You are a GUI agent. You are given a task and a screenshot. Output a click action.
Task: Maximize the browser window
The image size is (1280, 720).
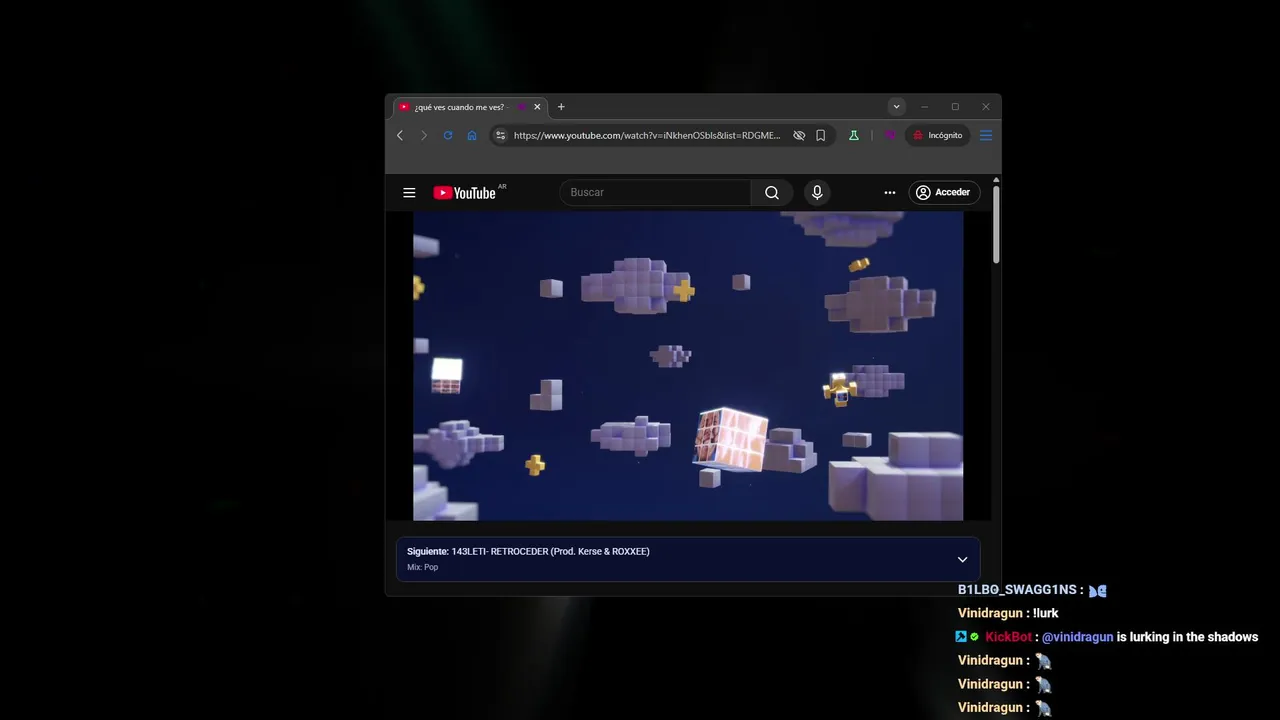point(955,107)
